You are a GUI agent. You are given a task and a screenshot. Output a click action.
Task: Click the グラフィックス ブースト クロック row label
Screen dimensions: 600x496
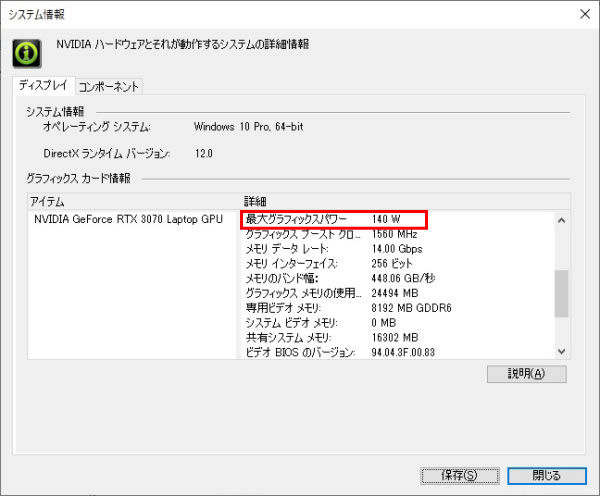(x=303, y=234)
